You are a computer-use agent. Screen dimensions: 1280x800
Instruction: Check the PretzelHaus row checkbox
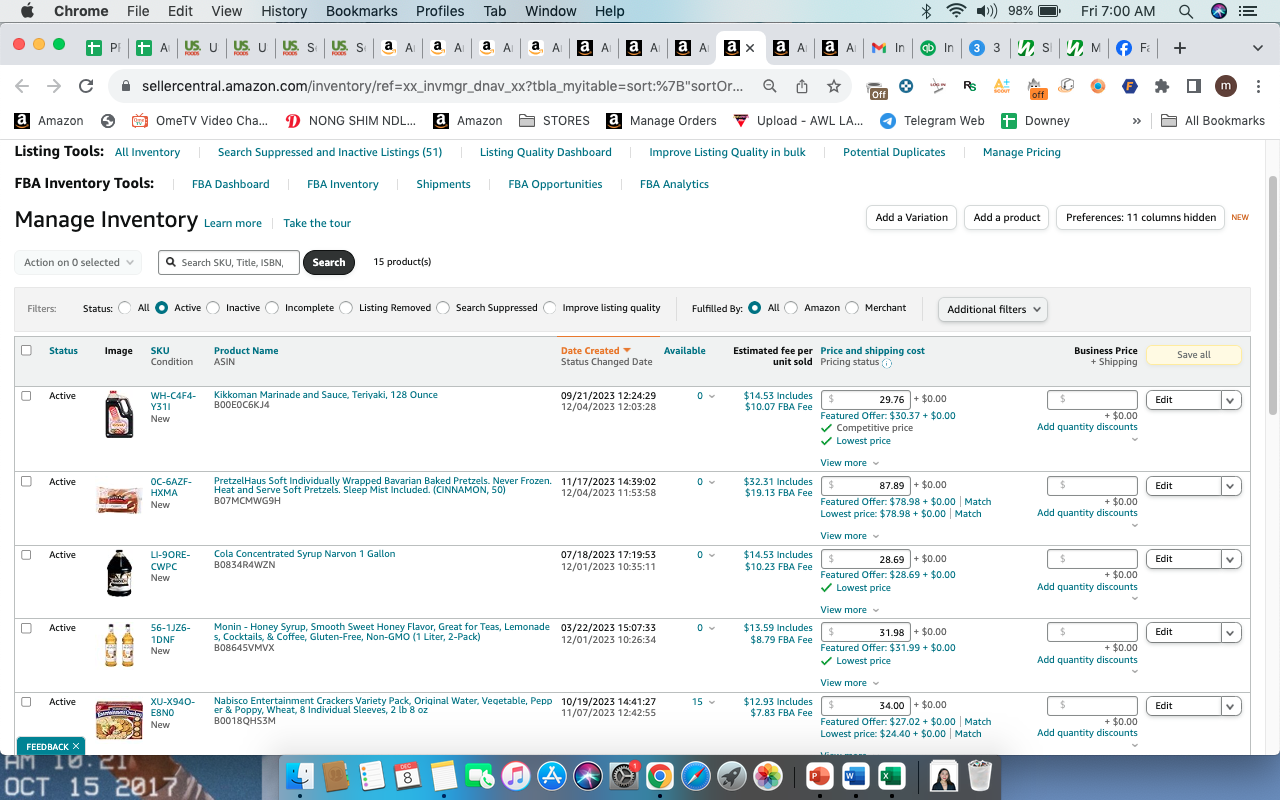click(26, 482)
